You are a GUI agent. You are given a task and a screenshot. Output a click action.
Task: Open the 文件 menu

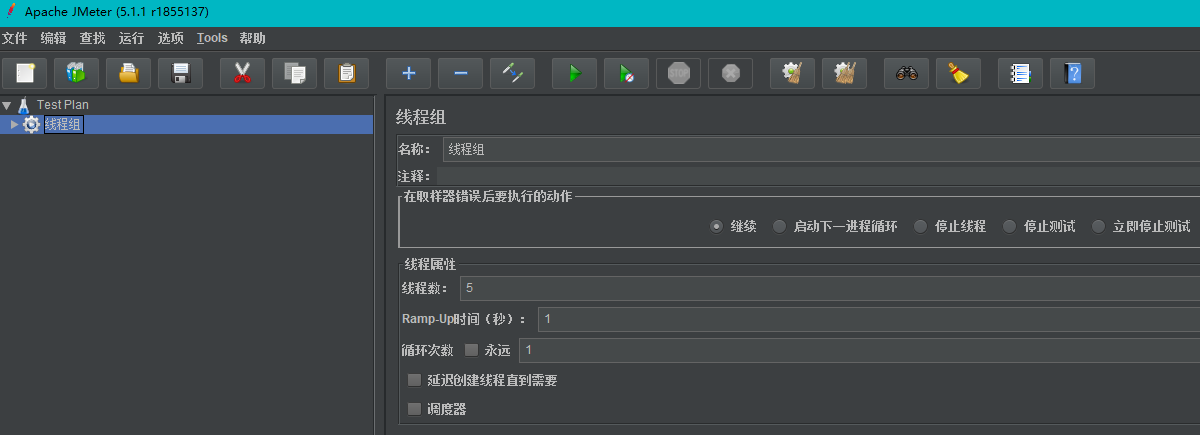pos(14,38)
